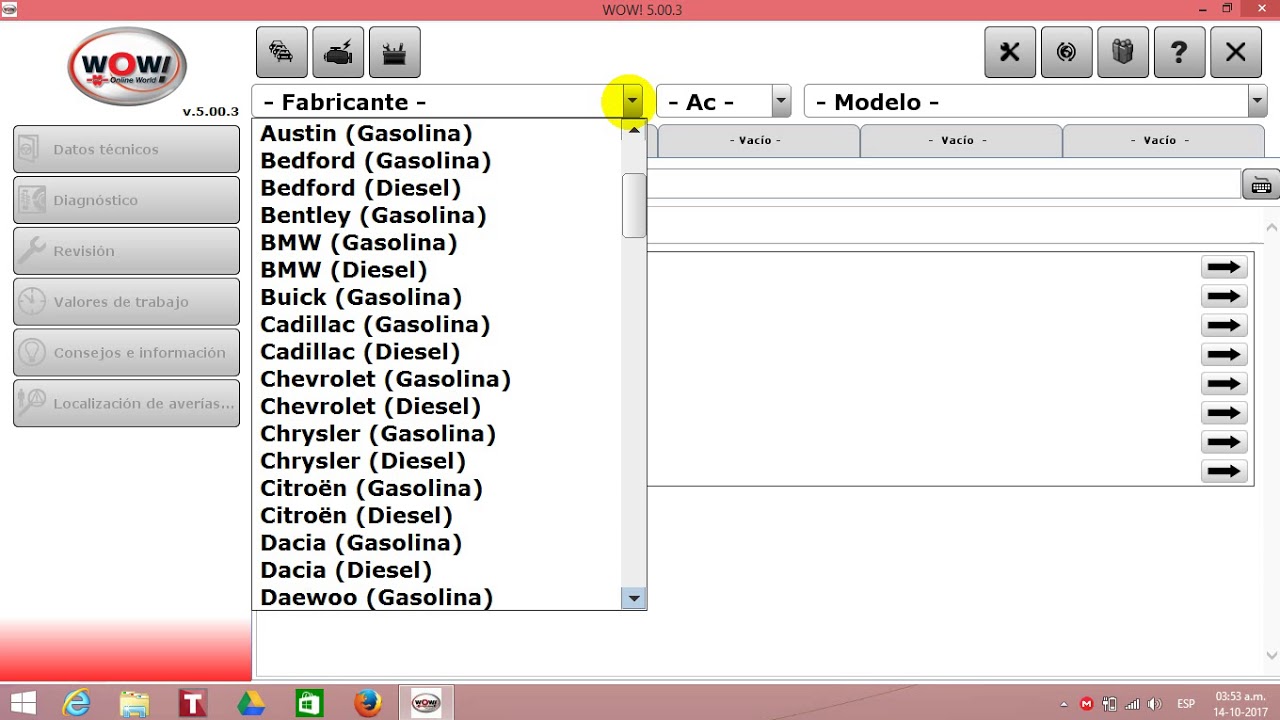1280x720 pixels.
Task: Click the gift box icon button
Action: (1123, 52)
